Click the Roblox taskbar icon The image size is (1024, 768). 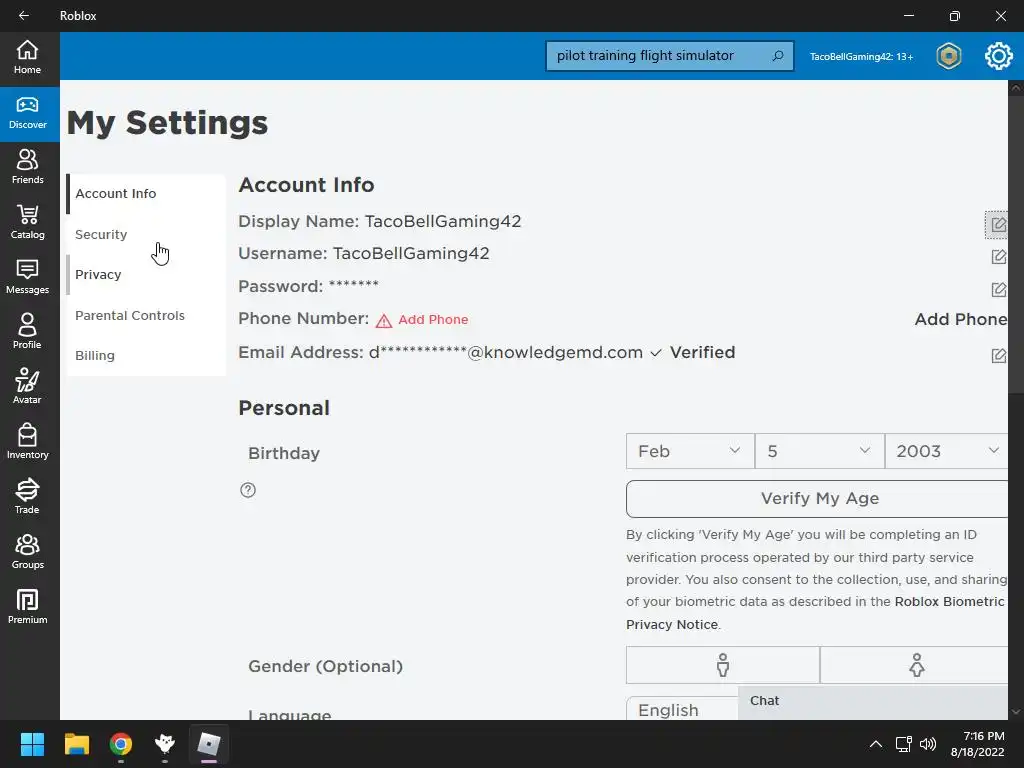[x=209, y=744]
